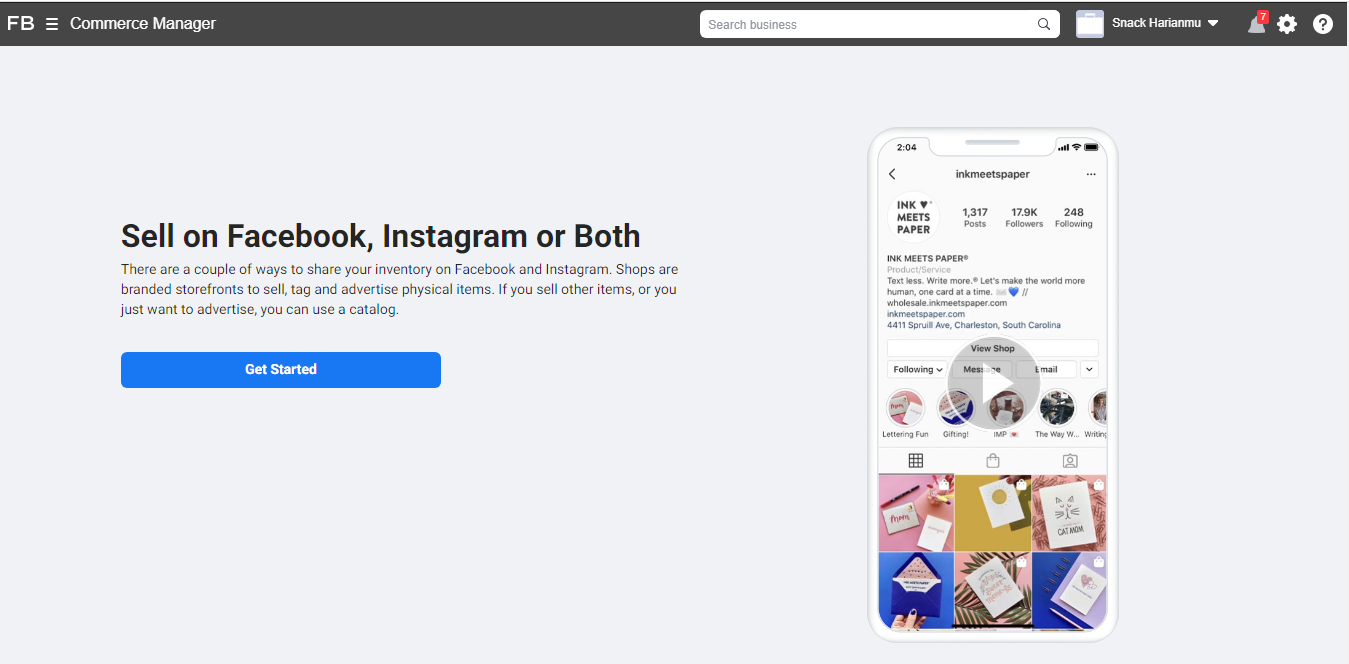This screenshot has height=664, width=1349.
Task: Click the Snack Harianmu business avatar icon
Action: point(1089,24)
